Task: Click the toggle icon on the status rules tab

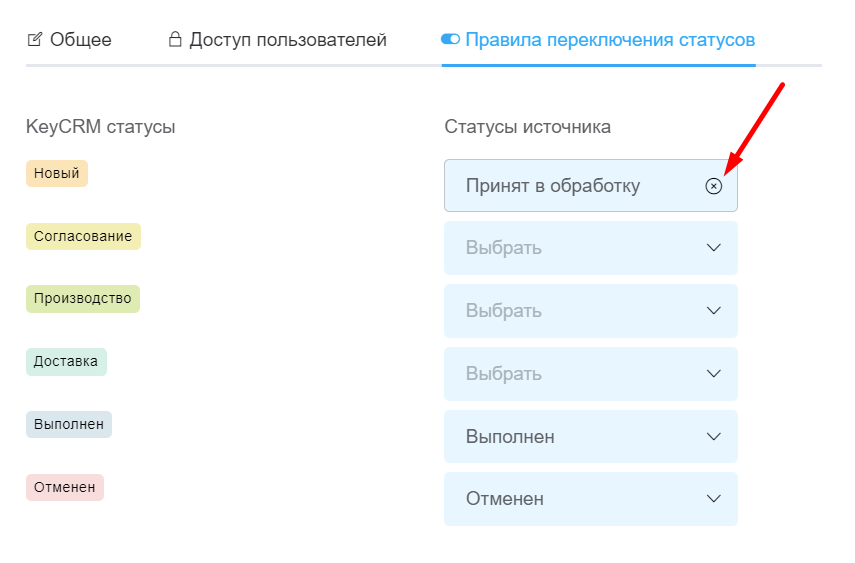Action: click(450, 40)
